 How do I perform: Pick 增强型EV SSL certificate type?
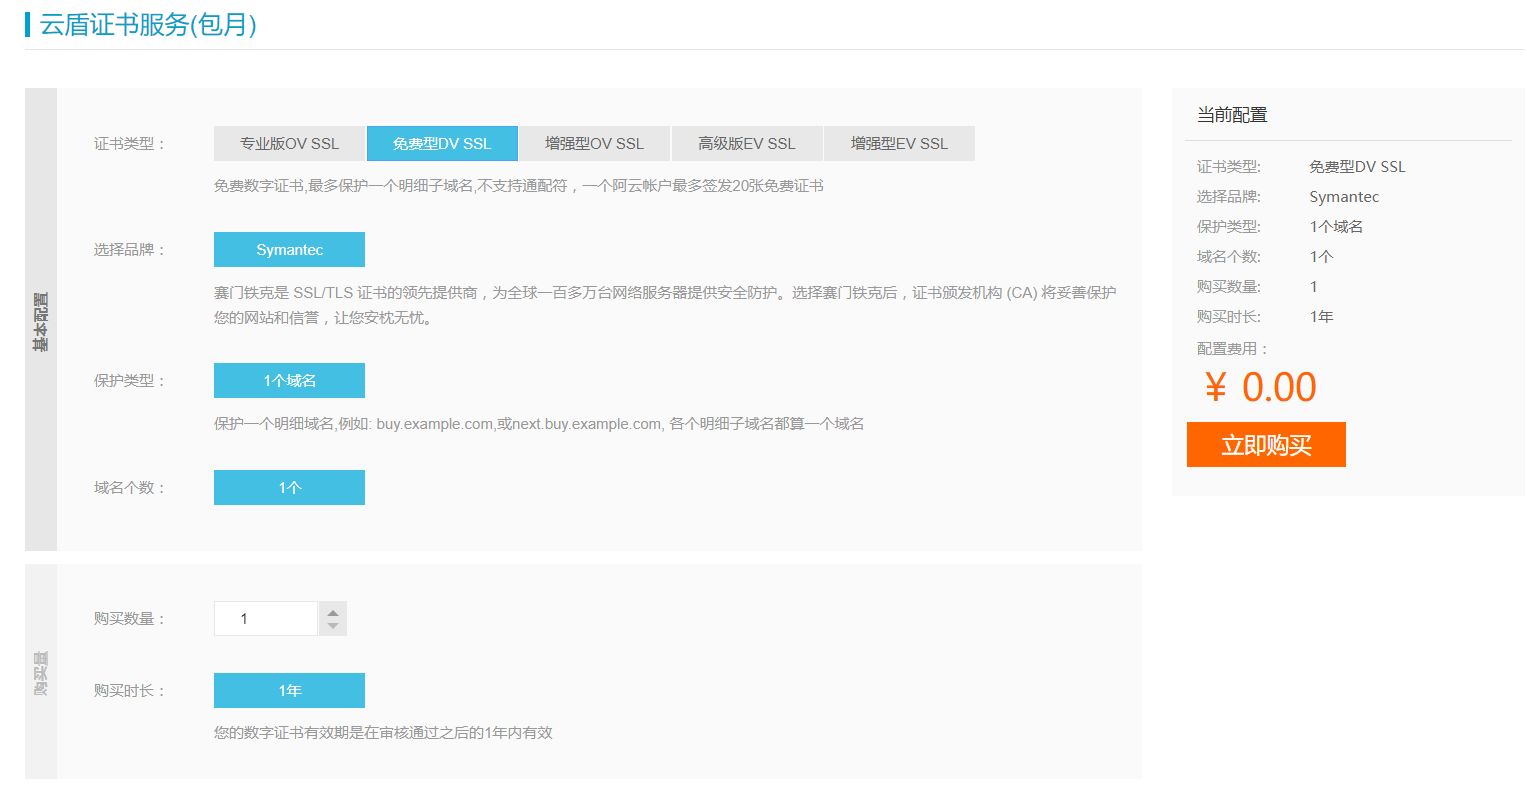pos(899,144)
